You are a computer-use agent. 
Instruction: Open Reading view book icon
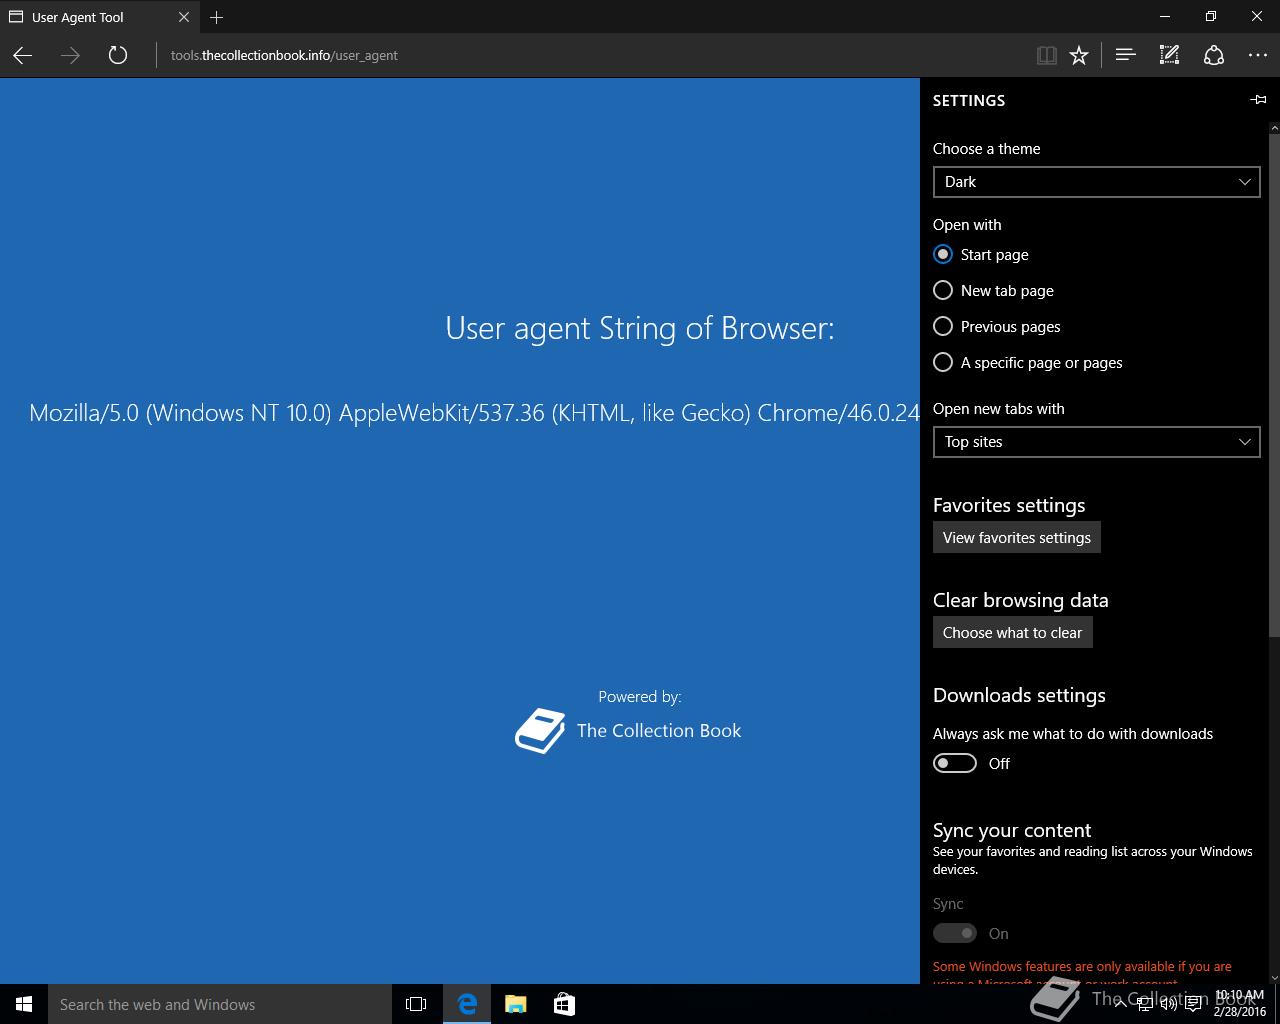pyautogui.click(x=1047, y=55)
